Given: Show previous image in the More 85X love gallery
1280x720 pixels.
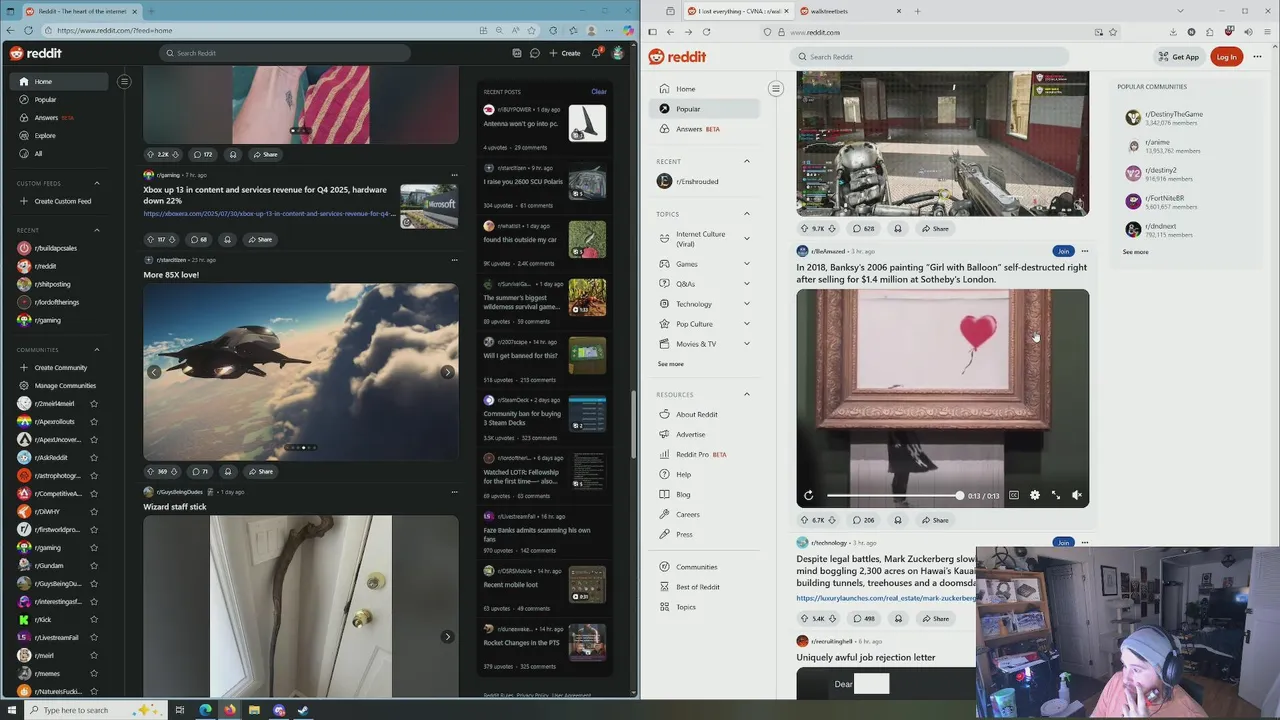Looking at the screenshot, I should [154, 372].
